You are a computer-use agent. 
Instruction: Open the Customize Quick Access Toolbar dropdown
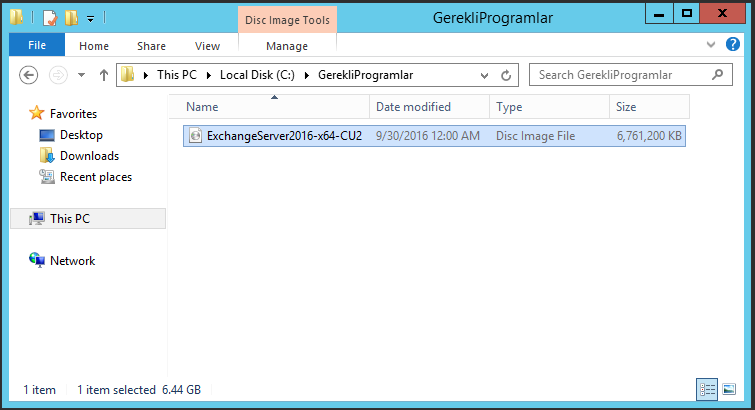pyautogui.click(x=90, y=19)
